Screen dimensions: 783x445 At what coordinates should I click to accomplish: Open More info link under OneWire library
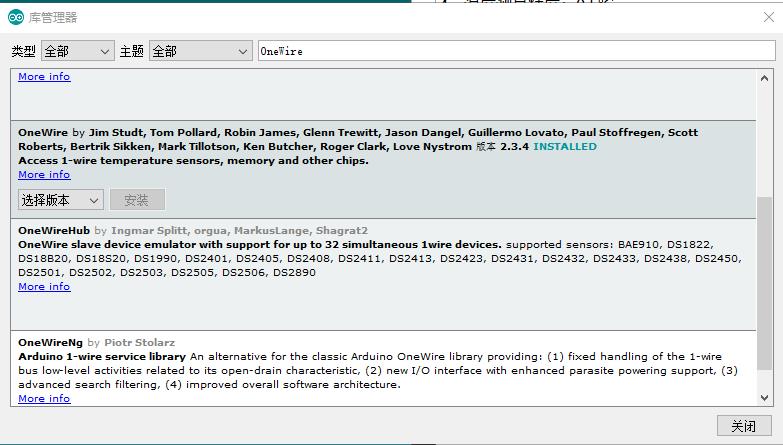point(44,174)
